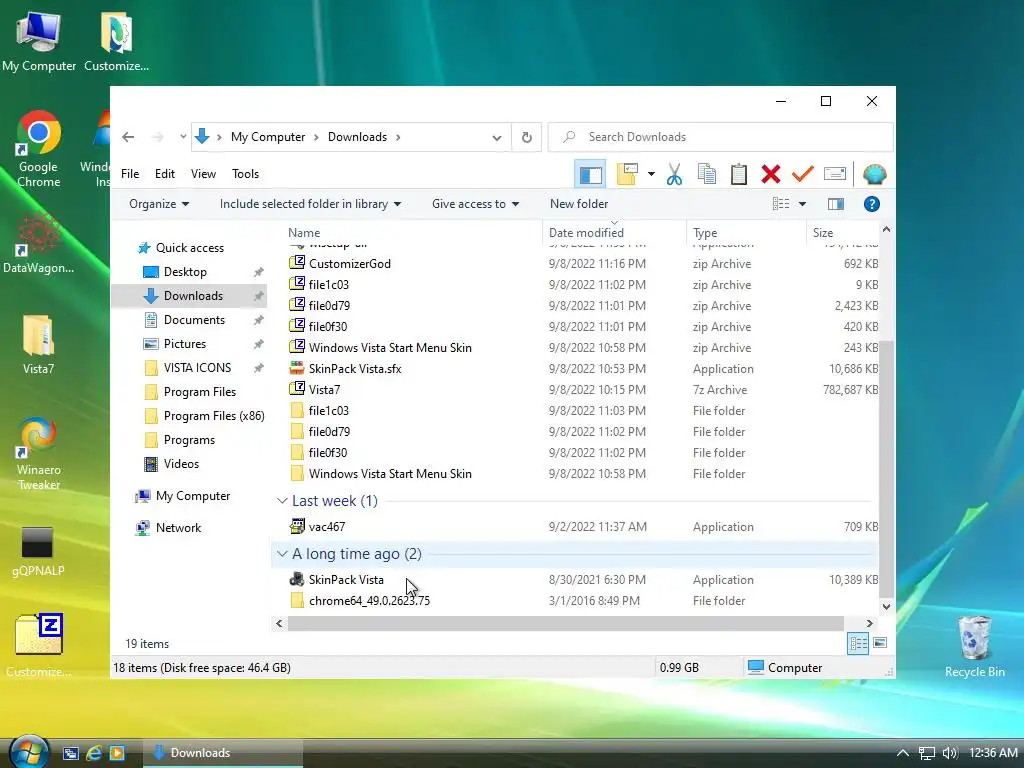This screenshot has height=768, width=1024.
Task: Open the view options dropdown arrow
Action: [802, 204]
